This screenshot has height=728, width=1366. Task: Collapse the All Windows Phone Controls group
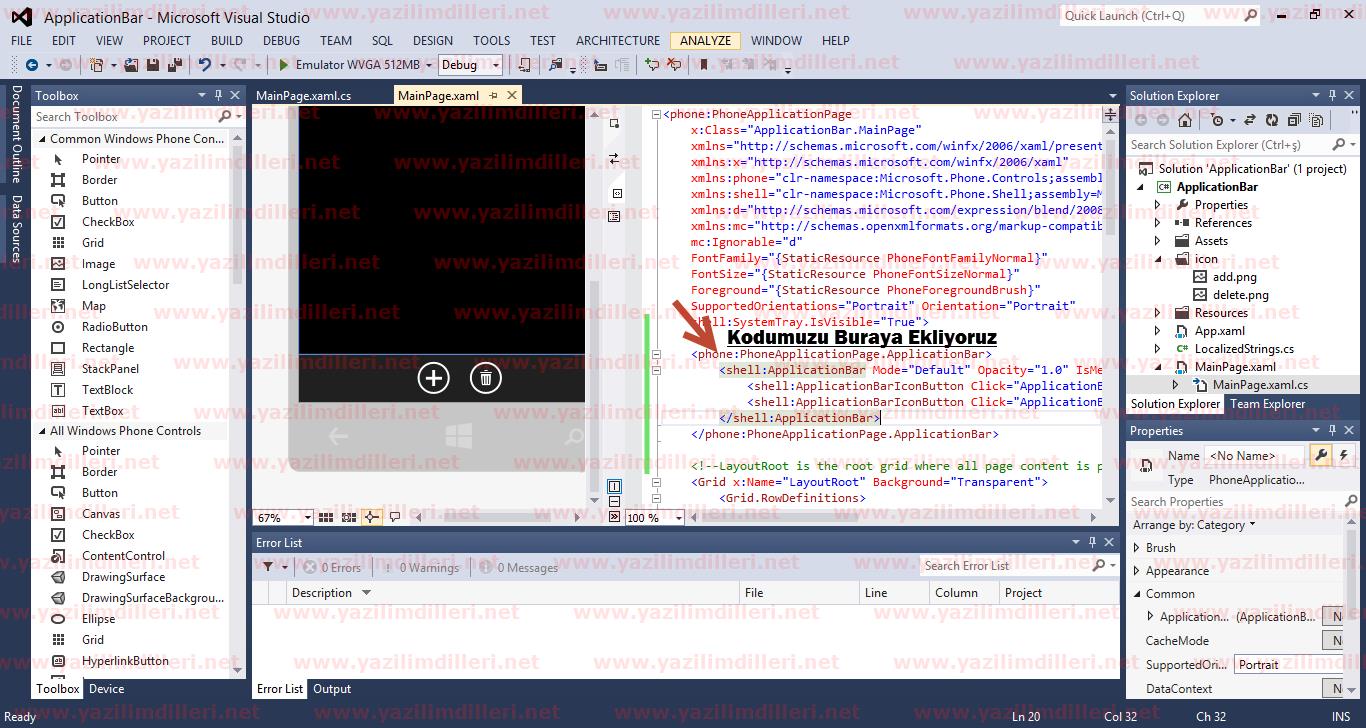point(43,431)
